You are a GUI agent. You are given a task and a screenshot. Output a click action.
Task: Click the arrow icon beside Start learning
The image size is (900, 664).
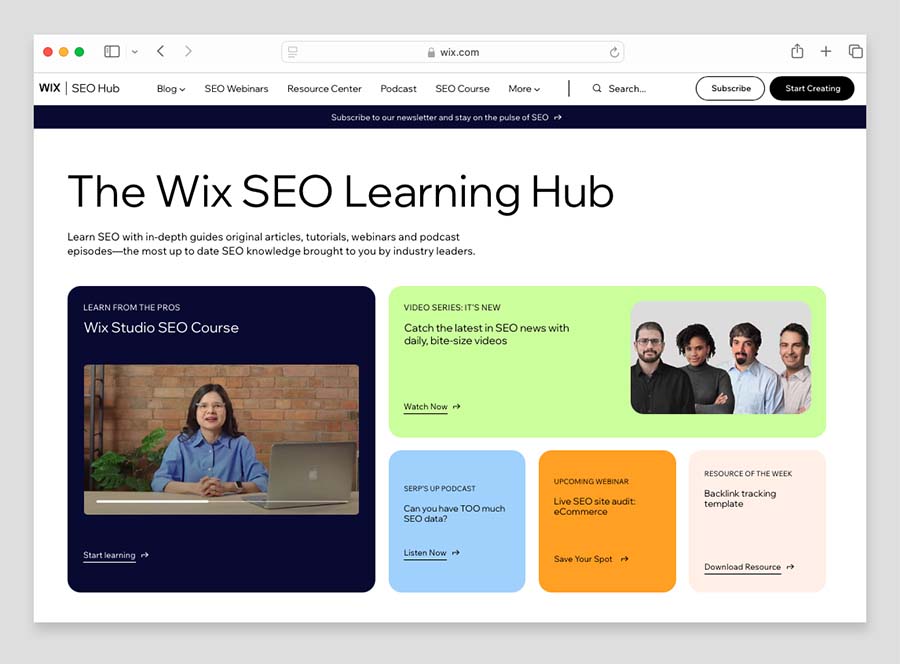[x=145, y=555]
